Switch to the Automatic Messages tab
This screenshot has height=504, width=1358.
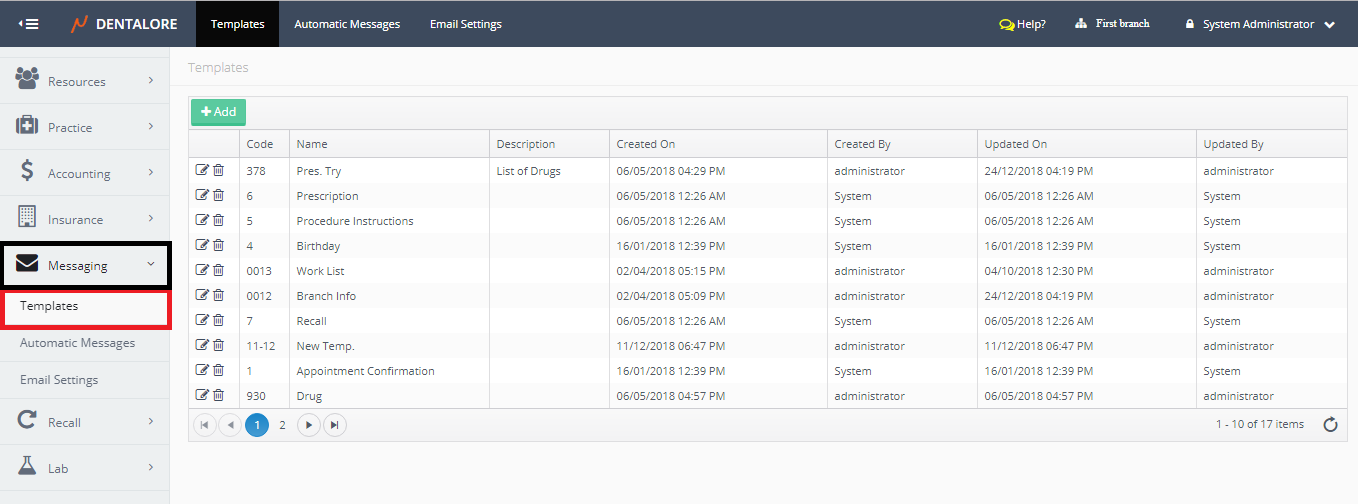[347, 24]
